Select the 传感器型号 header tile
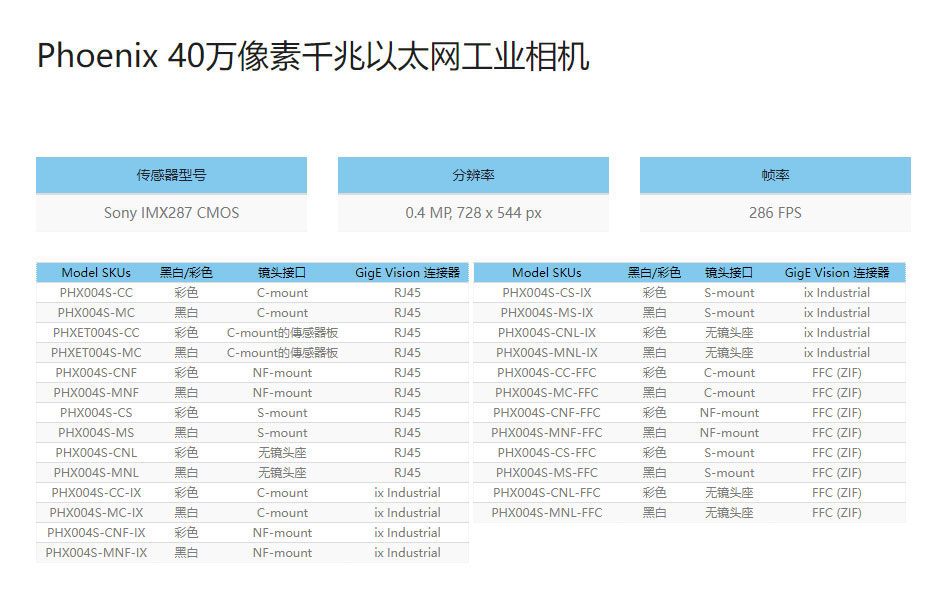The image size is (951, 615). tap(171, 175)
